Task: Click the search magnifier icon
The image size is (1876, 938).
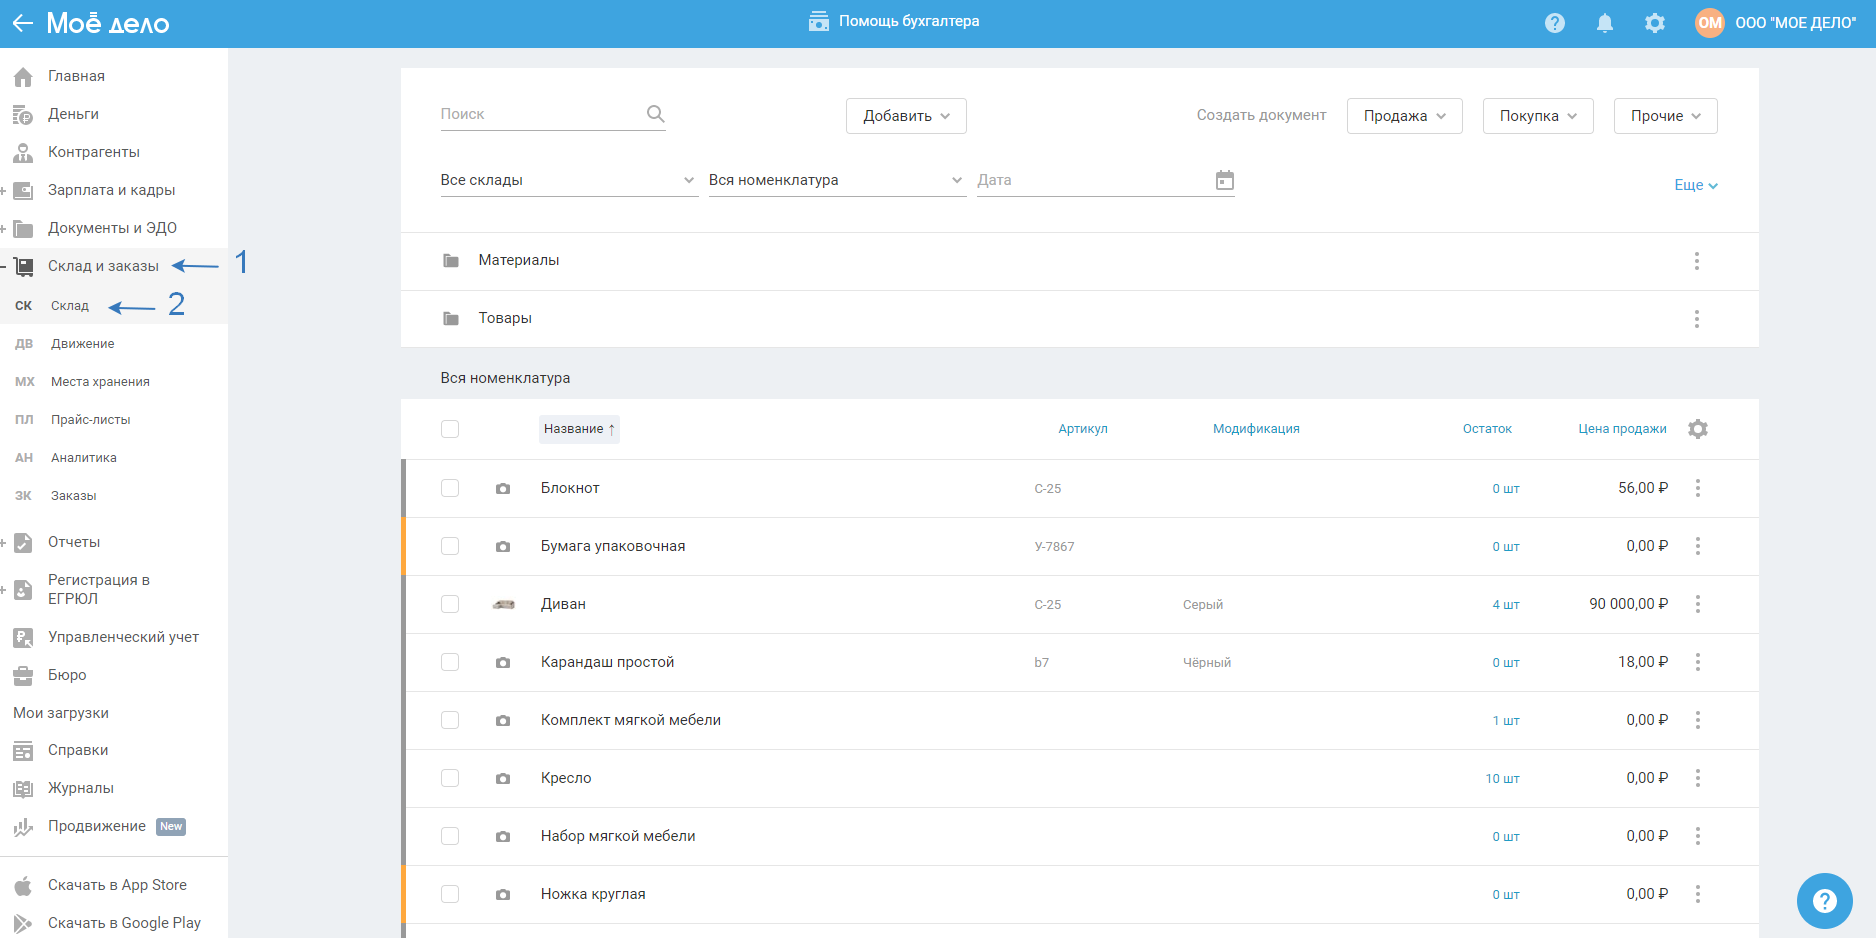Action: point(655,114)
